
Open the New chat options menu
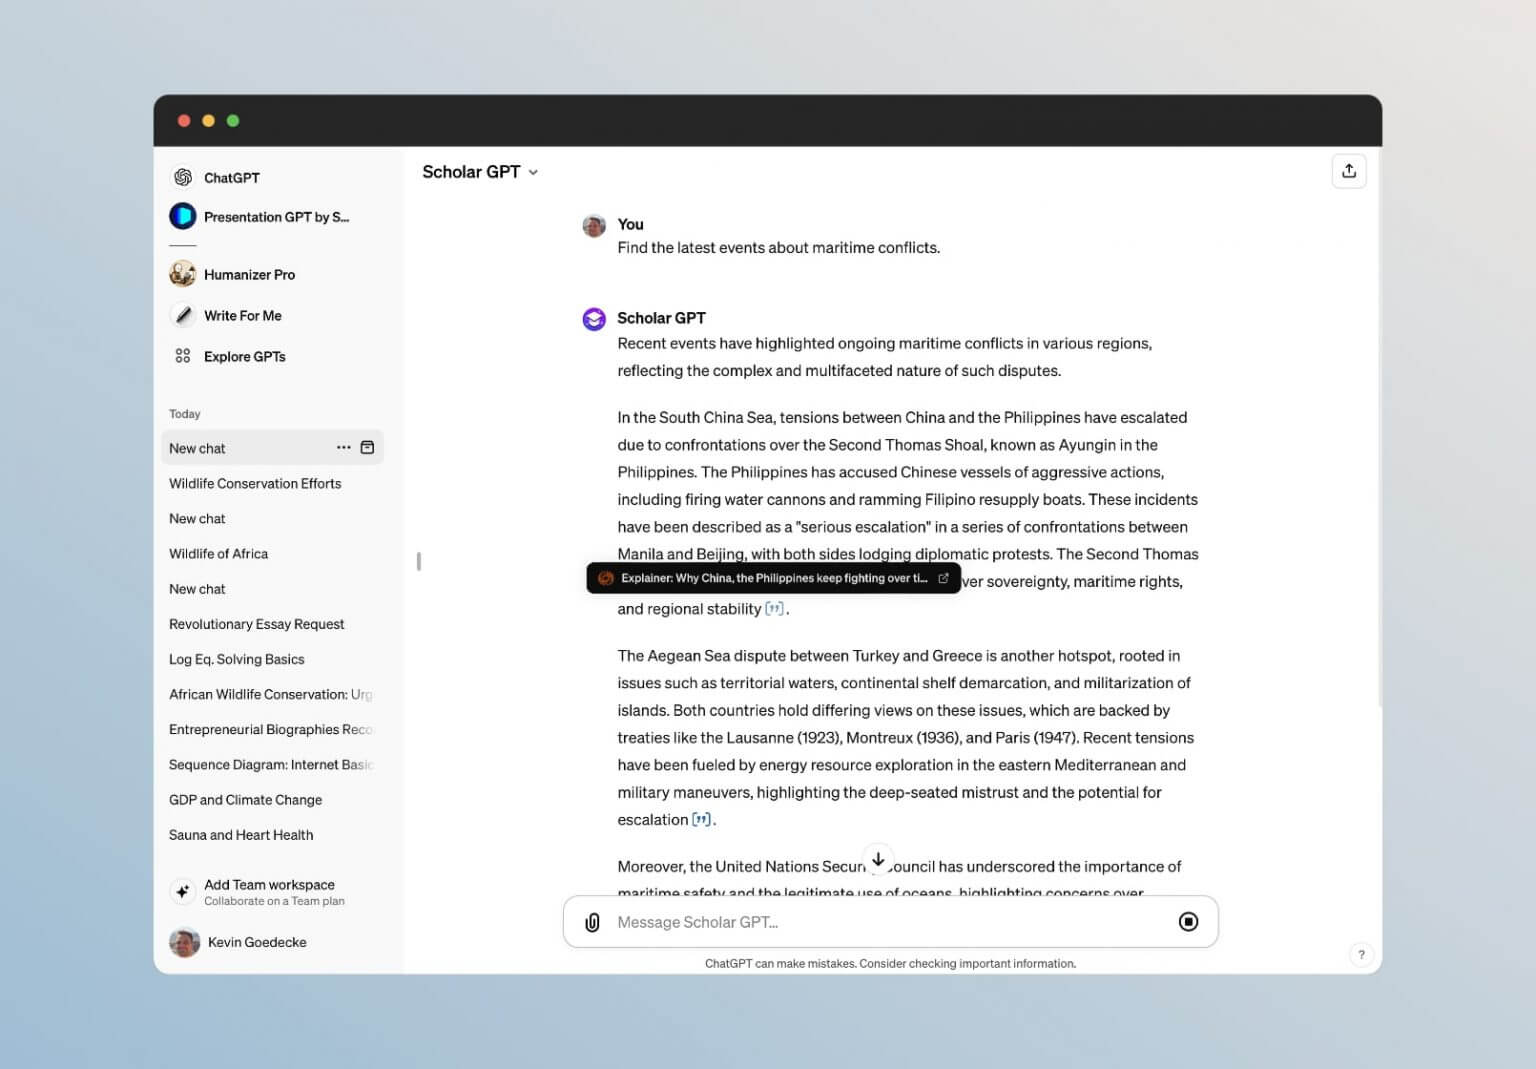343,447
